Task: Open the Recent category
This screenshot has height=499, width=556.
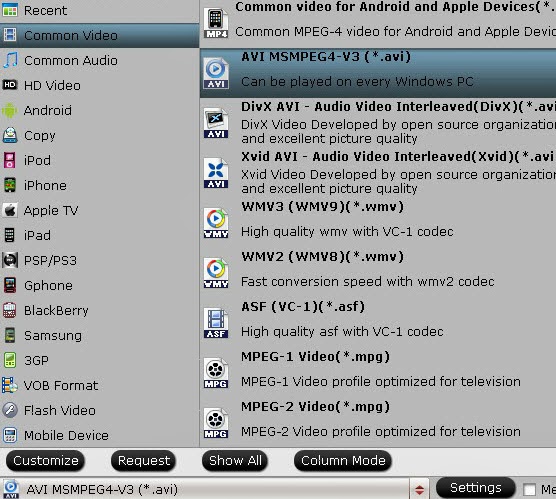Action: (99, 10)
